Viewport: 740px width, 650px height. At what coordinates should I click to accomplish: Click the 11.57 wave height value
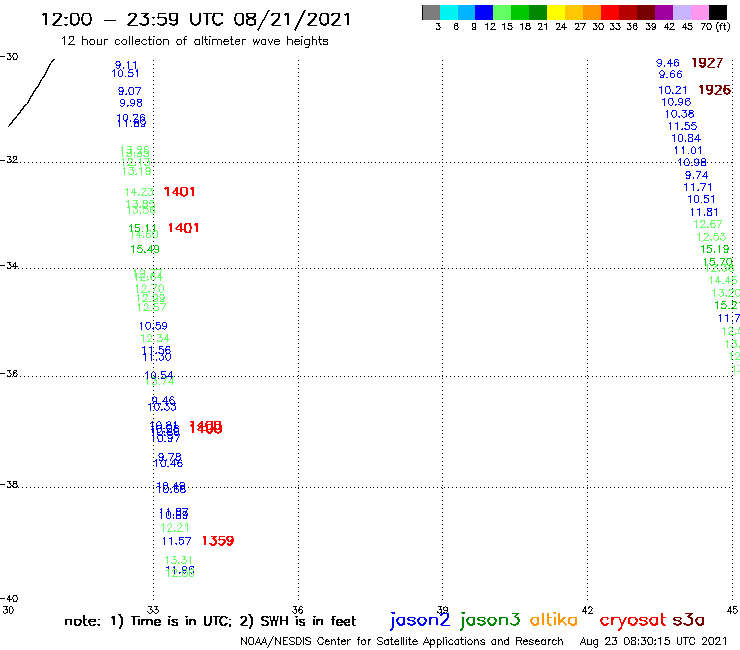tap(177, 541)
